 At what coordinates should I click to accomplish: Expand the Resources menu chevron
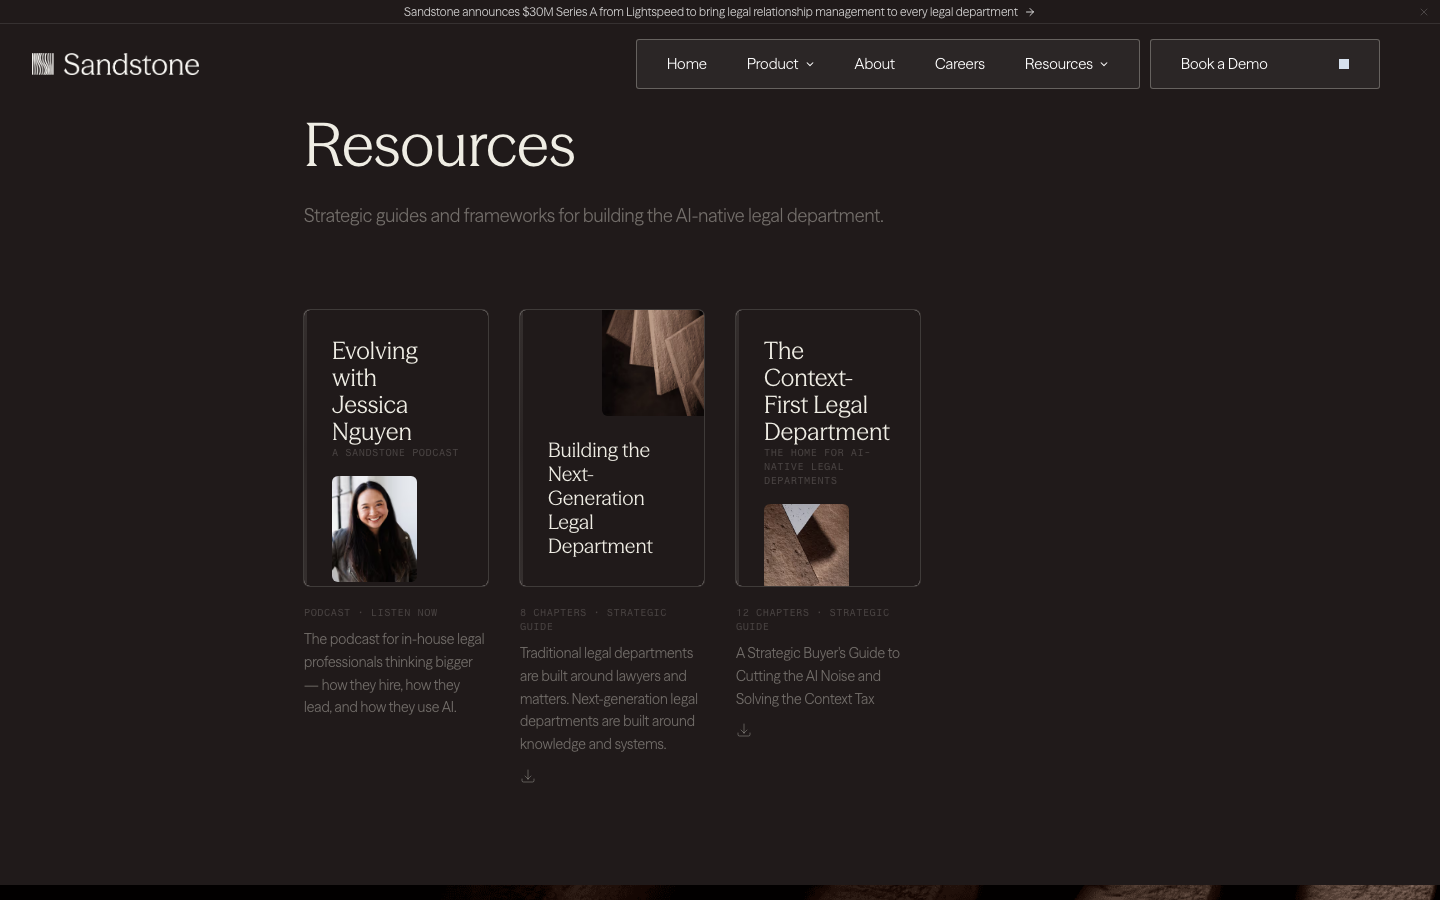pyautogui.click(x=1104, y=64)
